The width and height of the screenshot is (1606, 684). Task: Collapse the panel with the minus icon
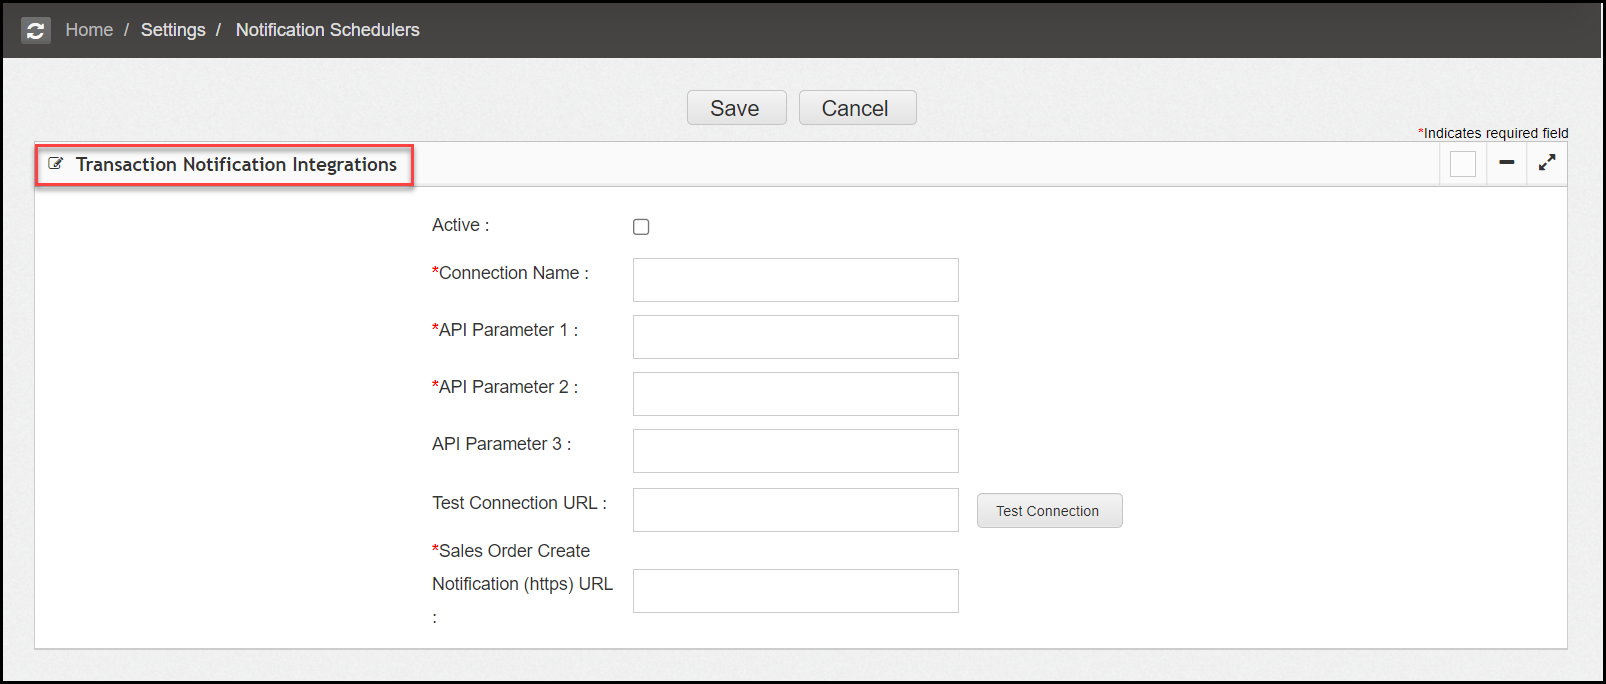tap(1506, 163)
